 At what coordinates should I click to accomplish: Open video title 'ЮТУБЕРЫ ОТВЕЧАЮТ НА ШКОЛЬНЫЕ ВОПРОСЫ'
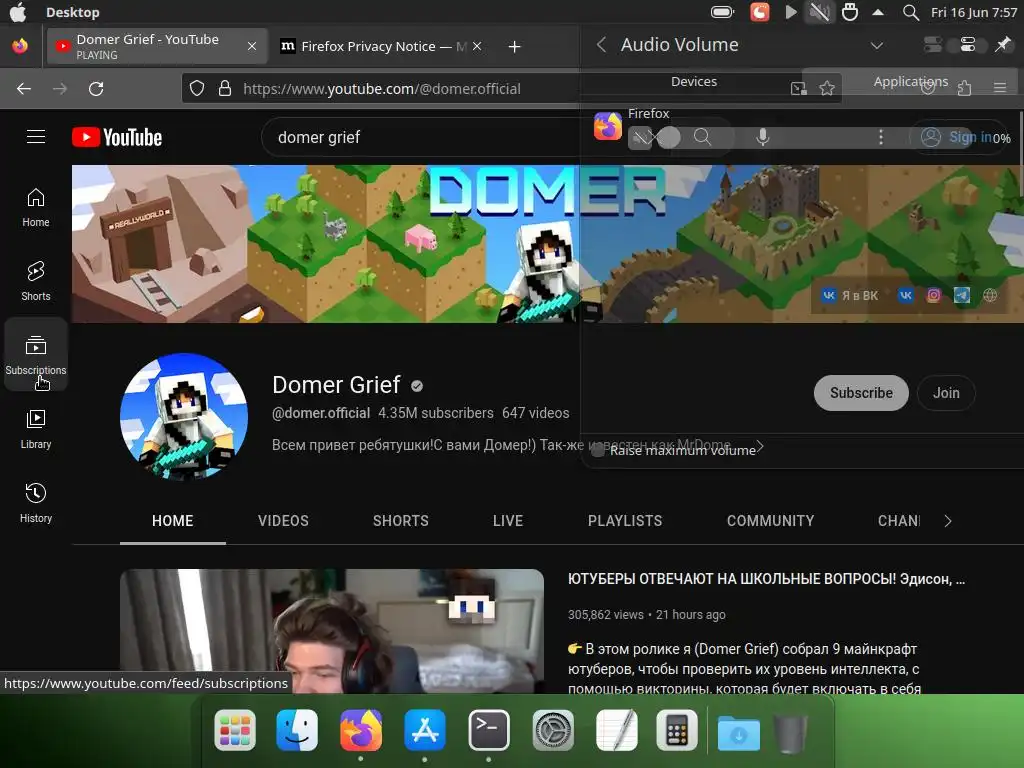click(766, 579)
